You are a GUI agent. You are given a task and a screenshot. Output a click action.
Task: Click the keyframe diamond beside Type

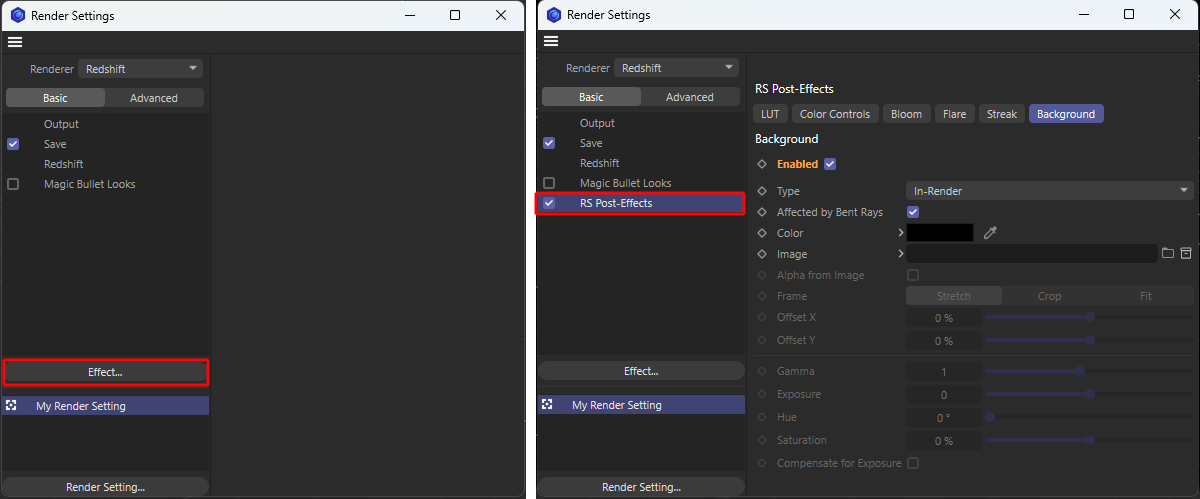[762, 191]
